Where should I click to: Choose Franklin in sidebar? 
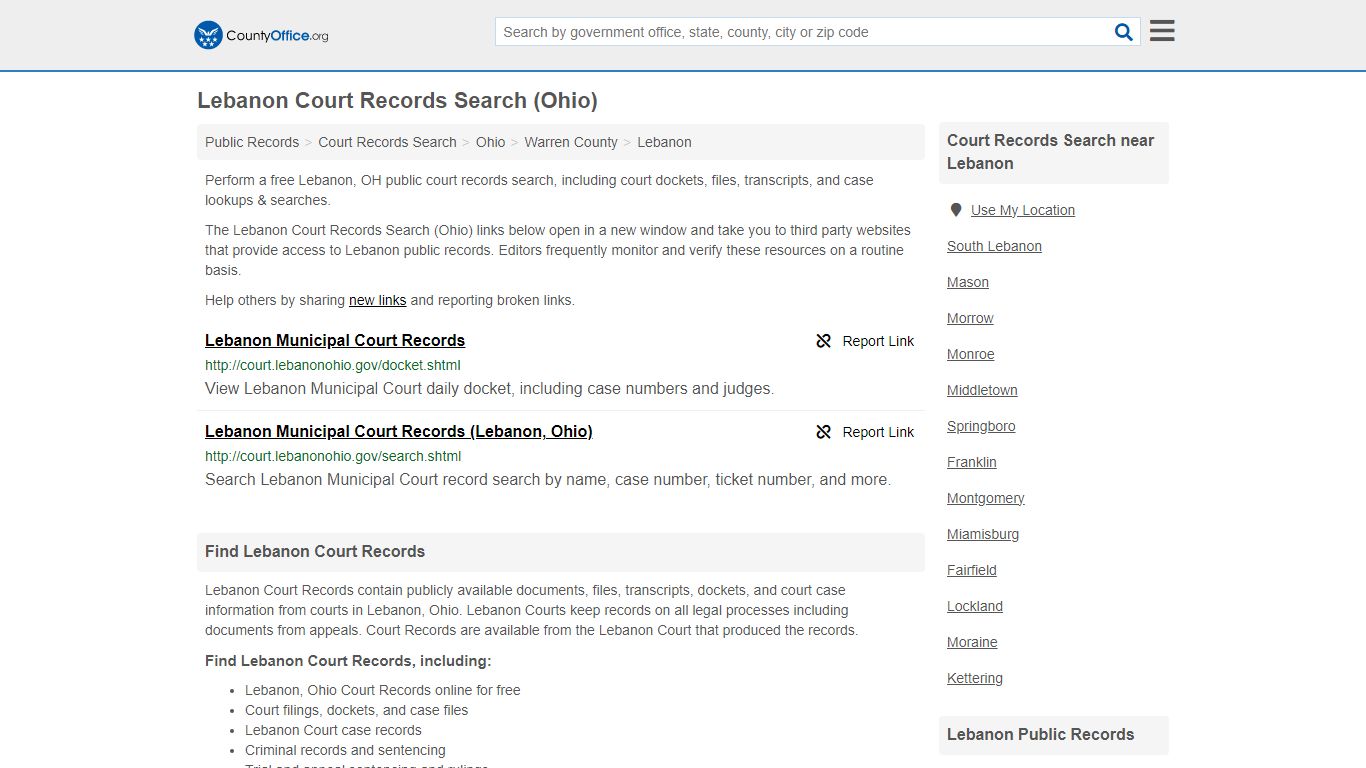pyautogui.click(x=972, y=462)
